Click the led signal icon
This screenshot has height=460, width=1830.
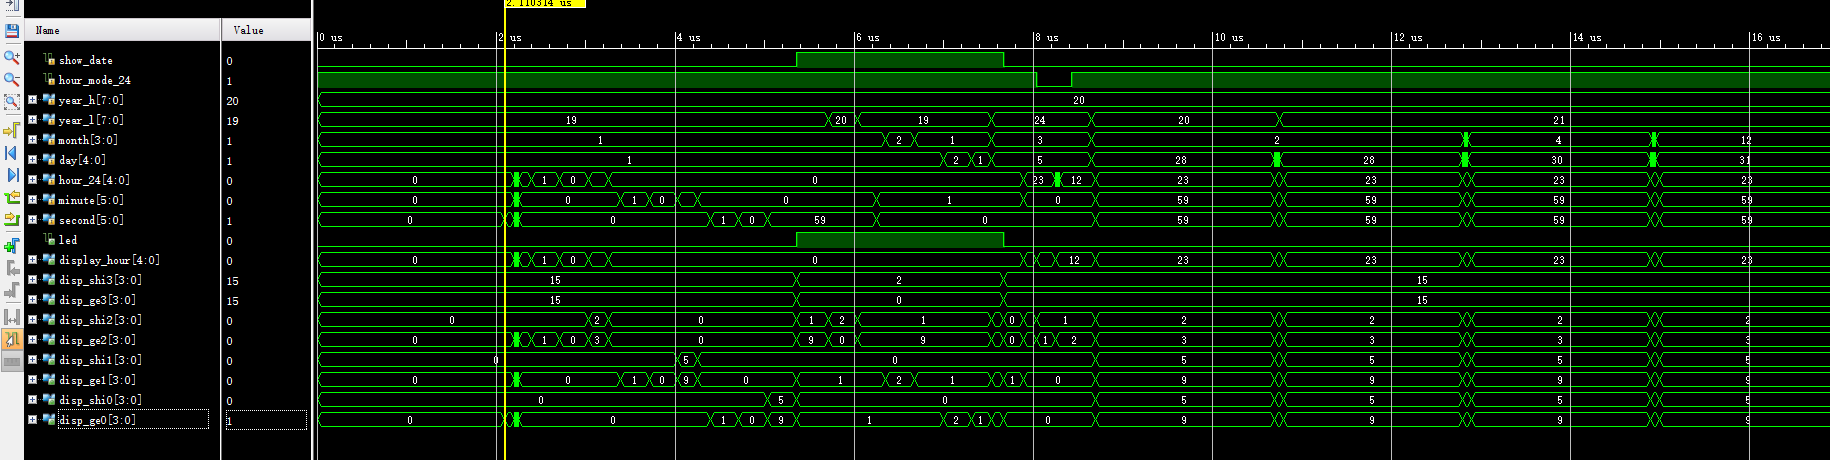(x=49, y=240)
